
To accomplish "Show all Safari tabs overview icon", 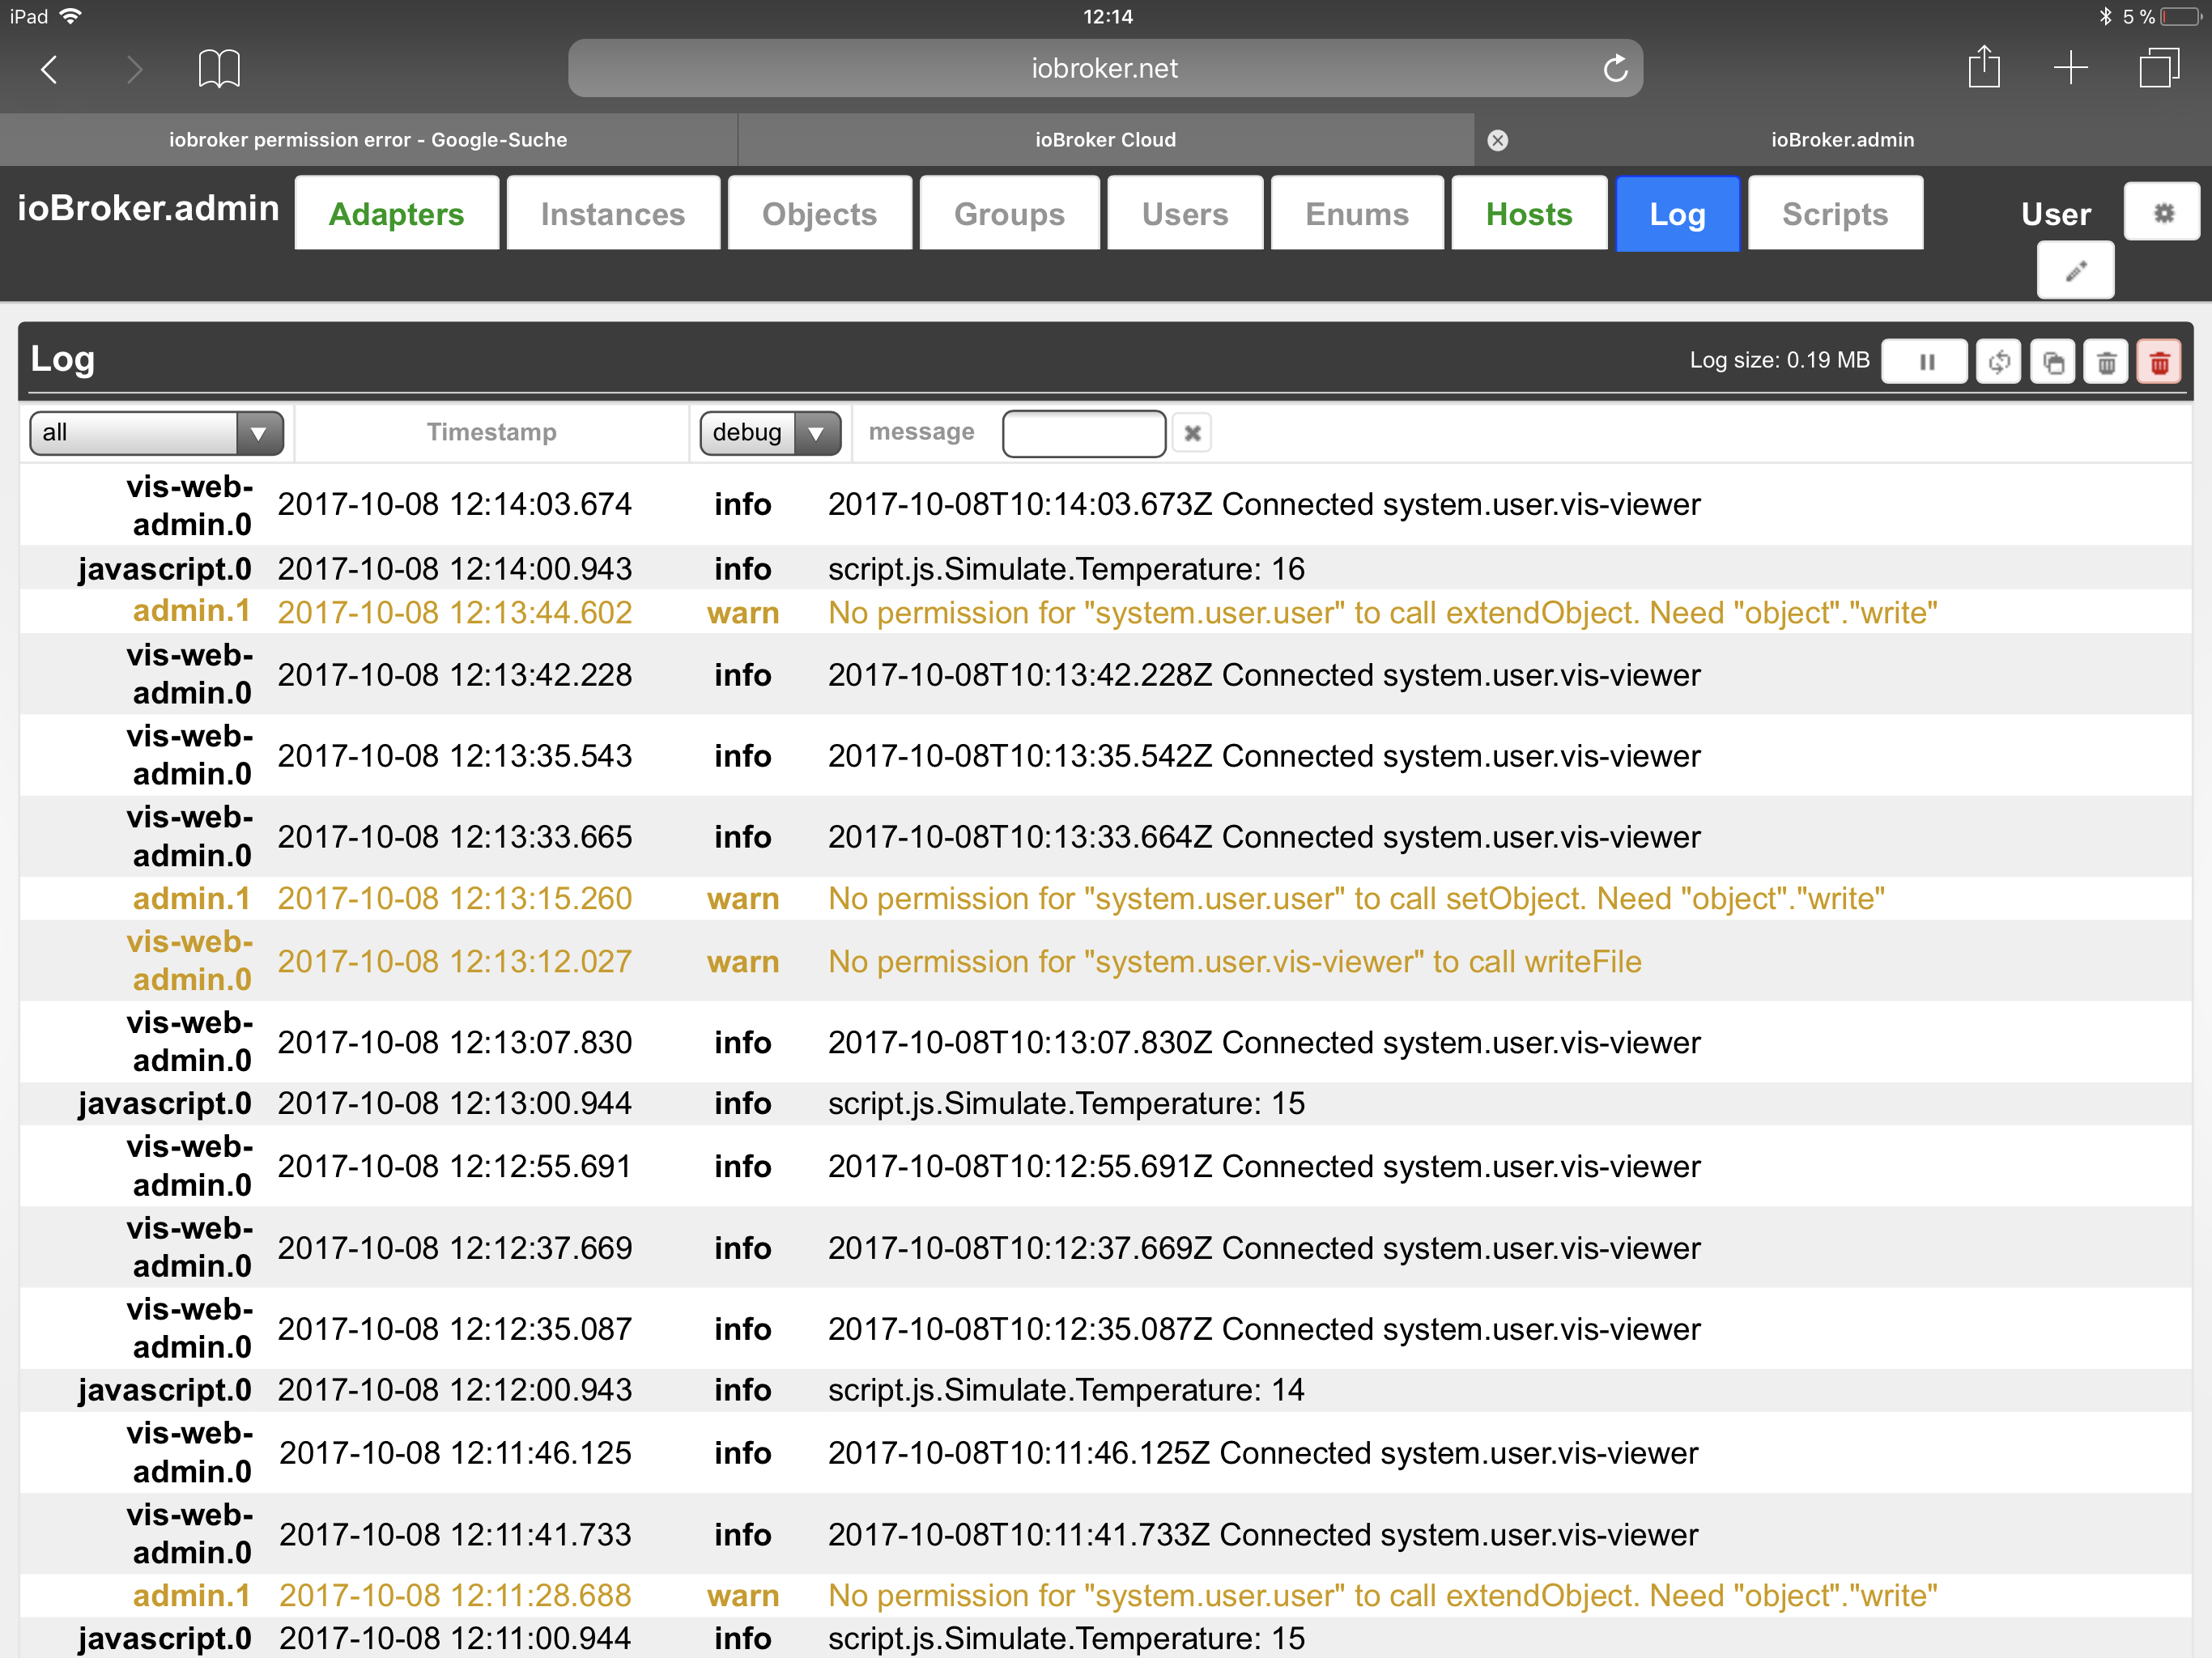I will 2158,68.
